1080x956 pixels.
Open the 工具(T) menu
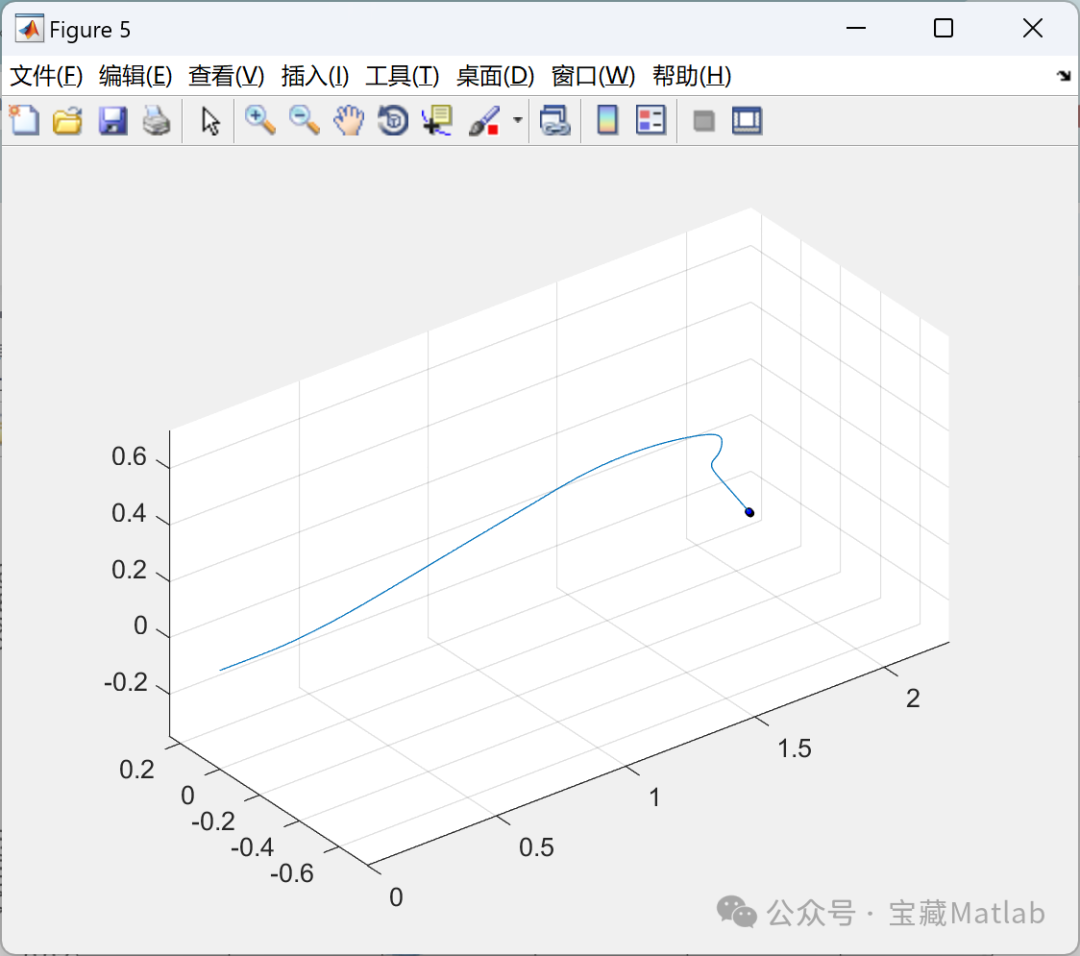(402, 76)
